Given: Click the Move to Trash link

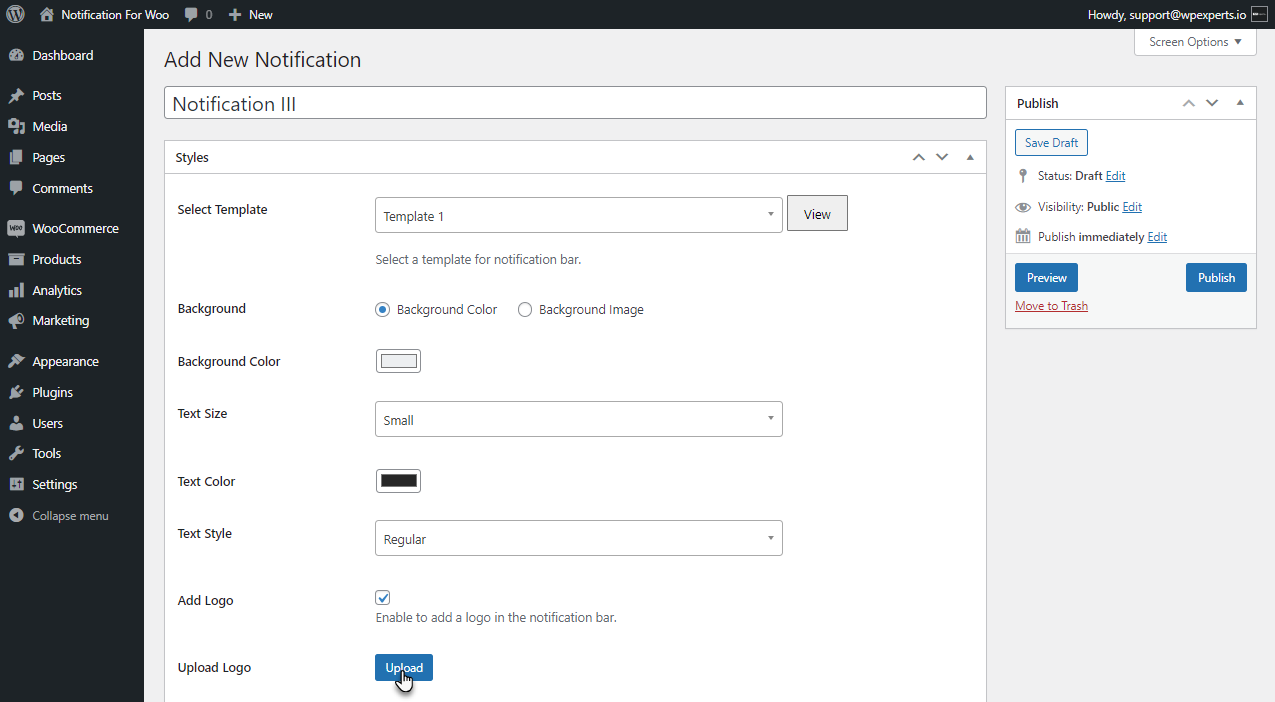Looking at the screenshot, I should pos(1051,306).
